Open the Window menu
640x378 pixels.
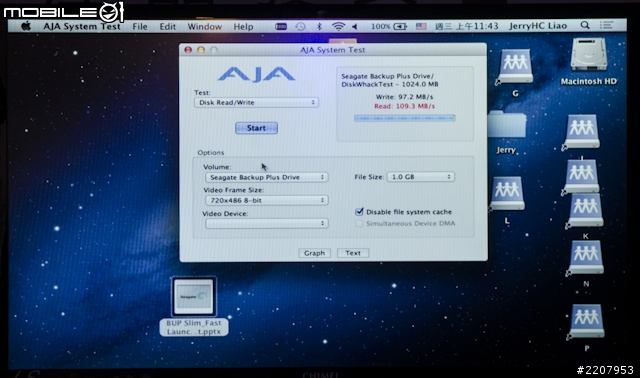point(204,27)
